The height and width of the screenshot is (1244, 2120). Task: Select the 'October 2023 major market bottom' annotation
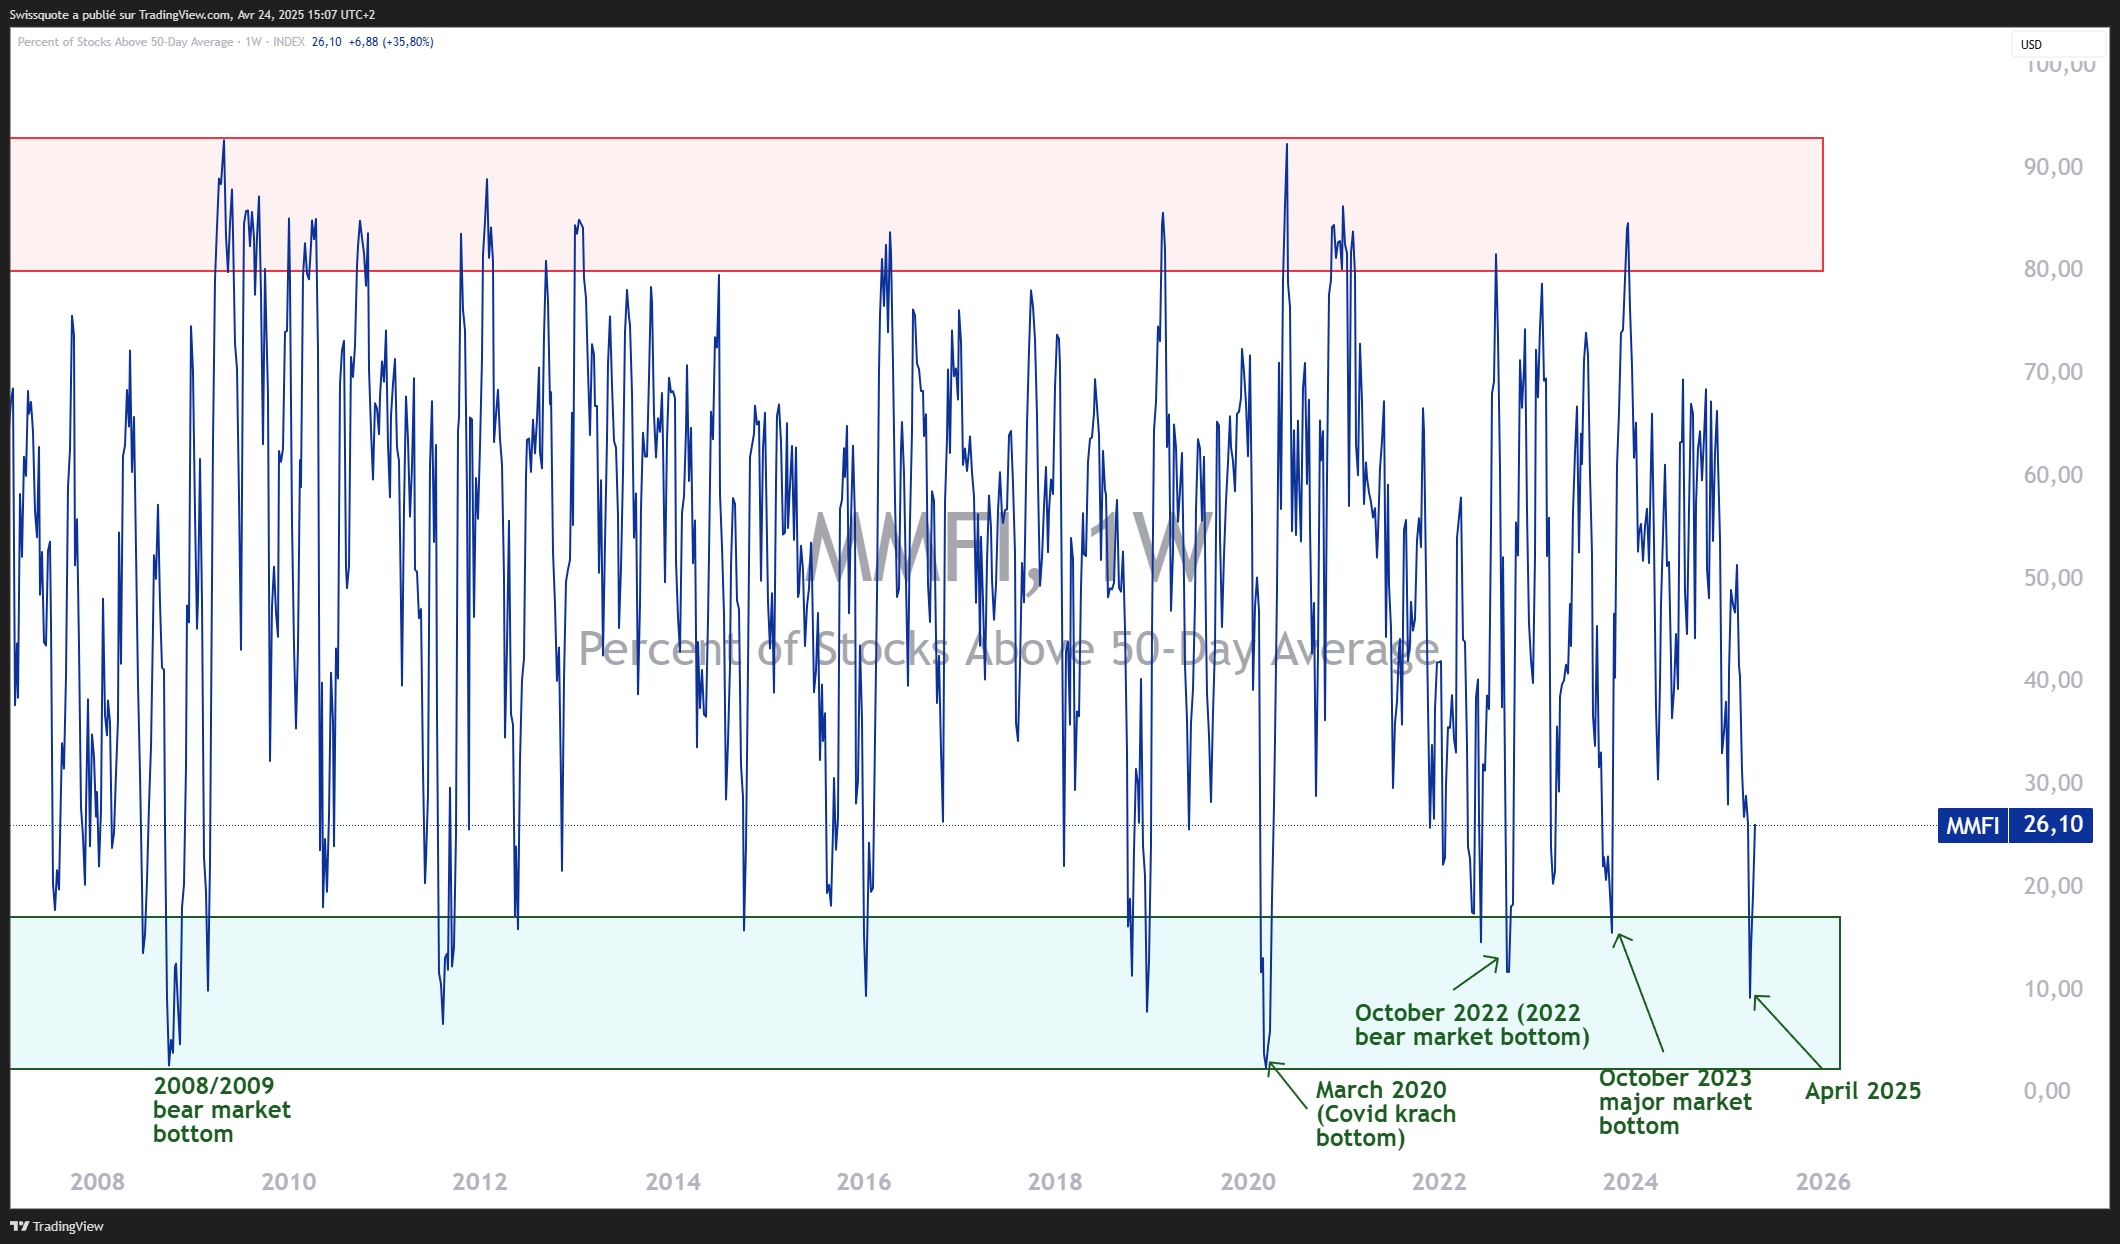point(1675,1102)
